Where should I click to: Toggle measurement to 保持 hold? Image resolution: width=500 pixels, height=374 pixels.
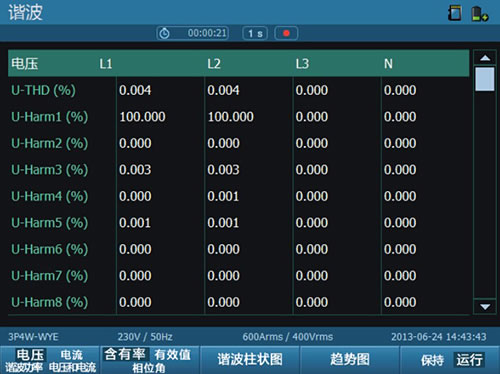(x=432, y=360)
